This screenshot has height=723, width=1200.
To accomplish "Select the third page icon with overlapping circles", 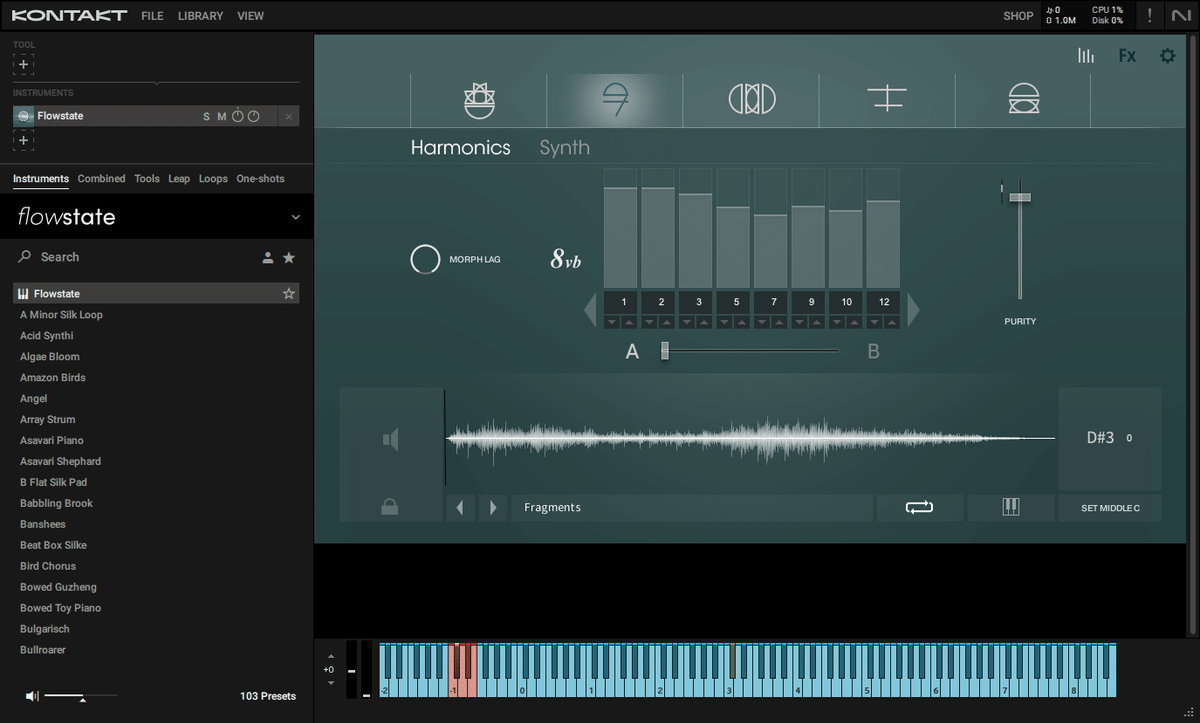I will (x=751, y=99).
